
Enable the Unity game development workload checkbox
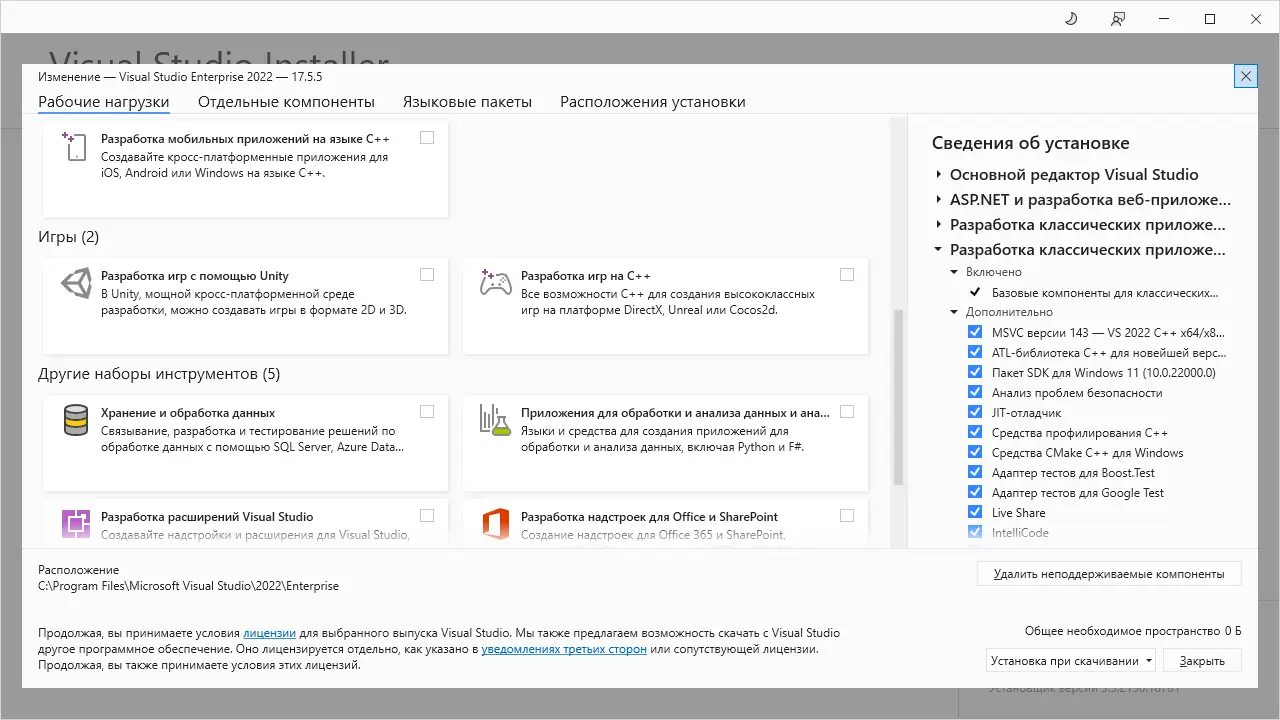coord(427,274)
